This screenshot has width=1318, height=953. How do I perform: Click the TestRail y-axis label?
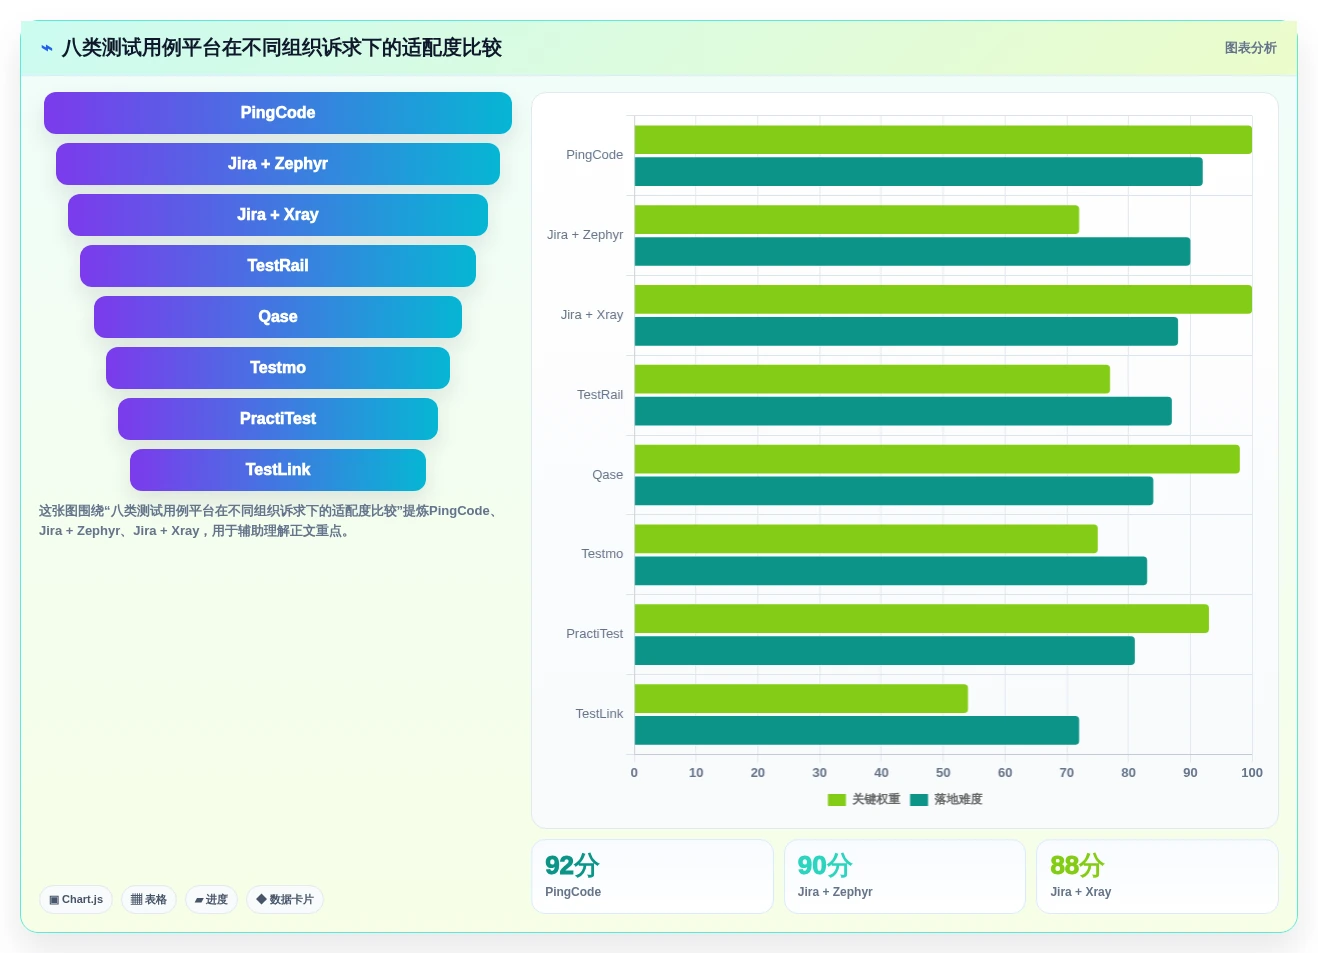pos(600,395)
